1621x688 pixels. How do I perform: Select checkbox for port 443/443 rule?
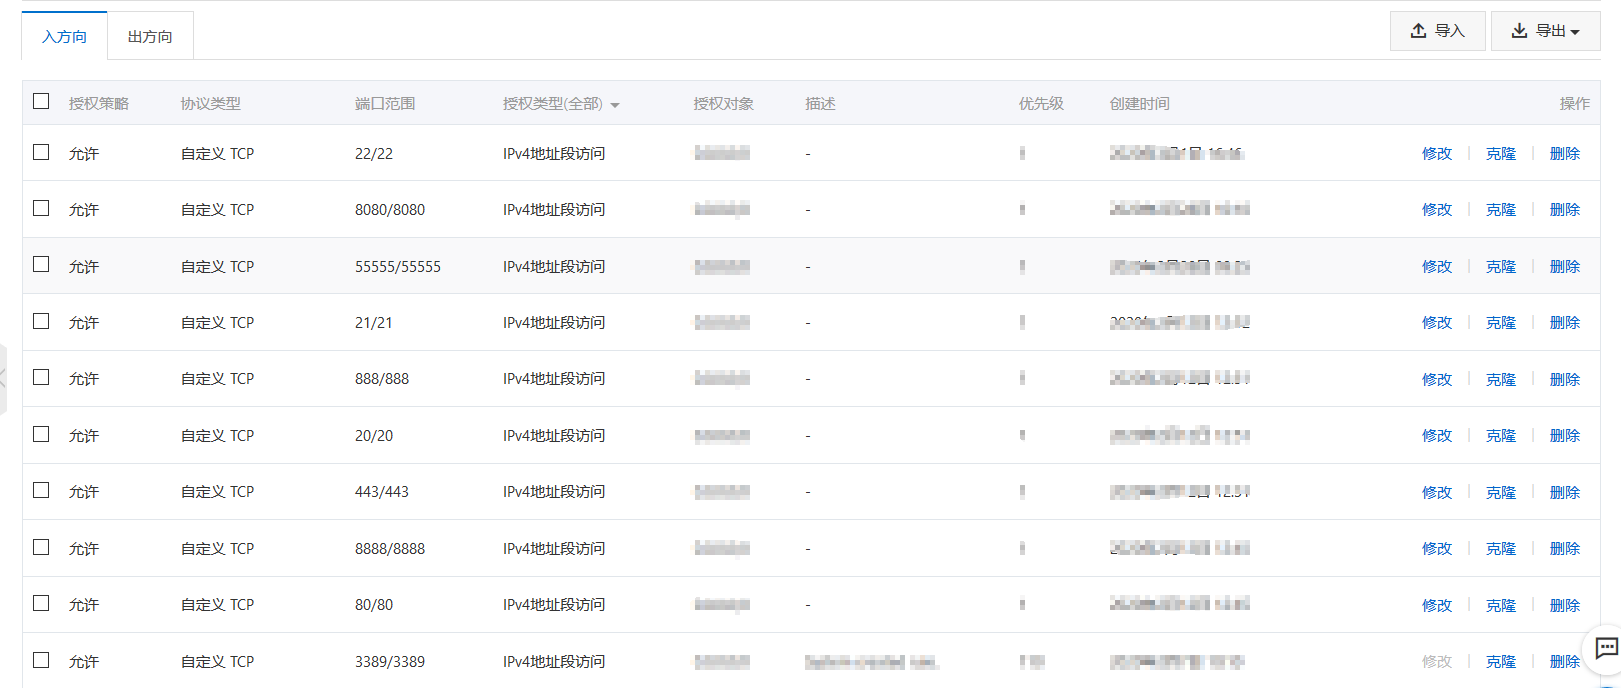point(41,490)
